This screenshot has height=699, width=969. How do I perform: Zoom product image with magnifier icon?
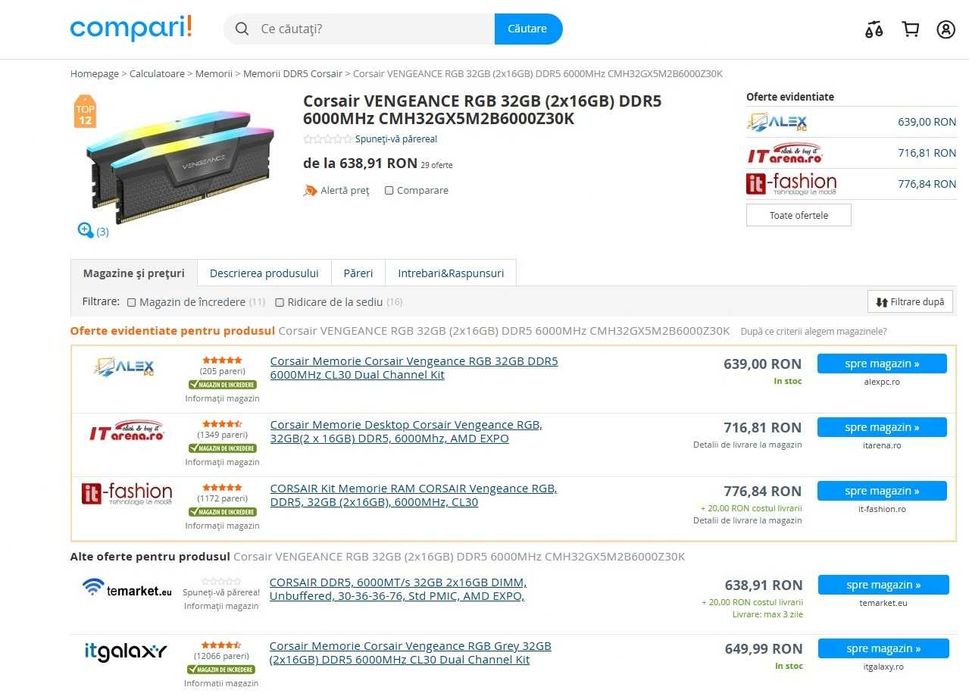(85, 230)
